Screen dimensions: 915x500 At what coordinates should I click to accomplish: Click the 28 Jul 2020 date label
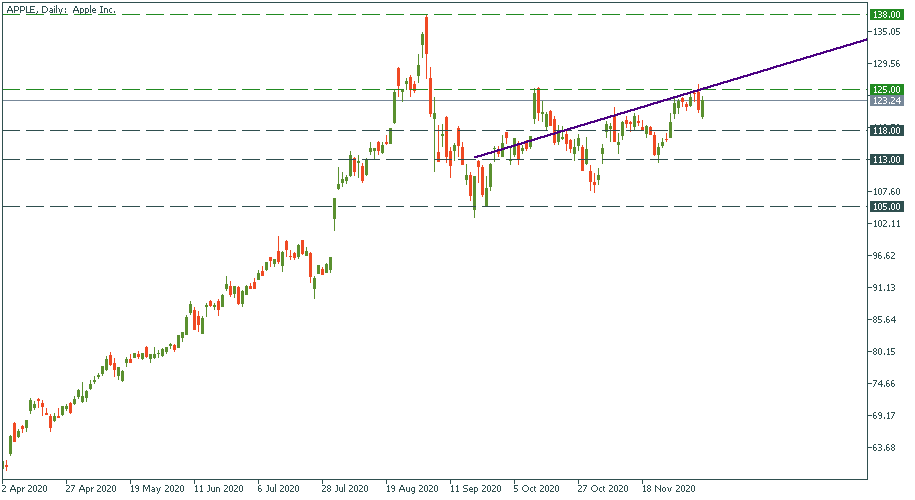(347, 489)
